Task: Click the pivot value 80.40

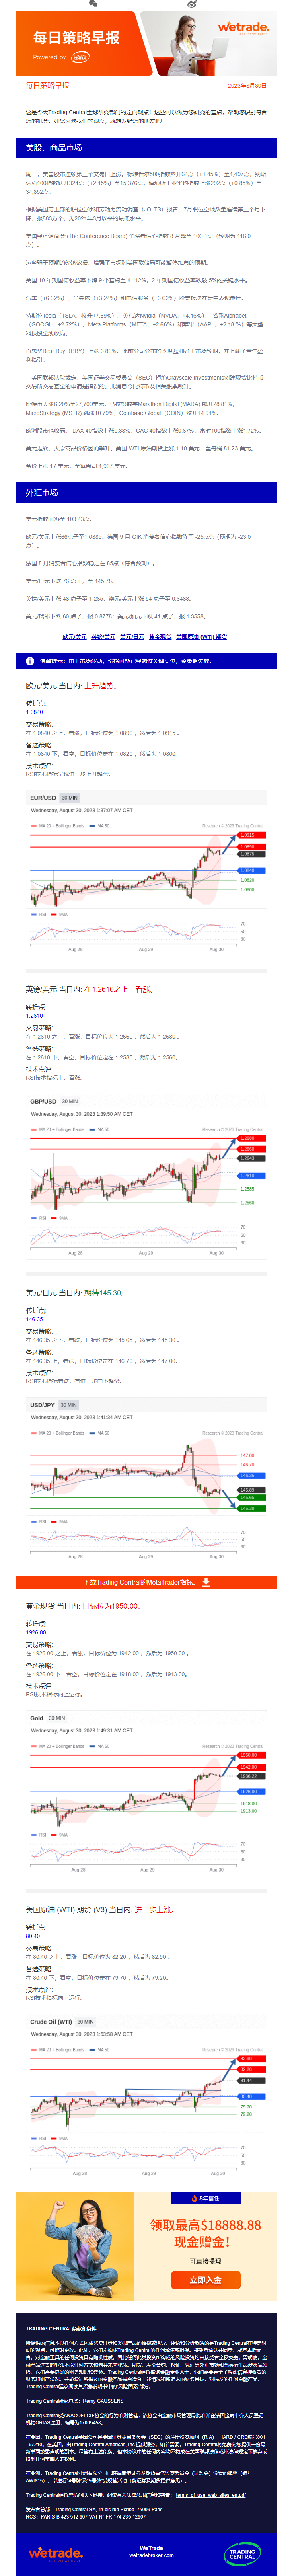Action: coord(33,1936)
